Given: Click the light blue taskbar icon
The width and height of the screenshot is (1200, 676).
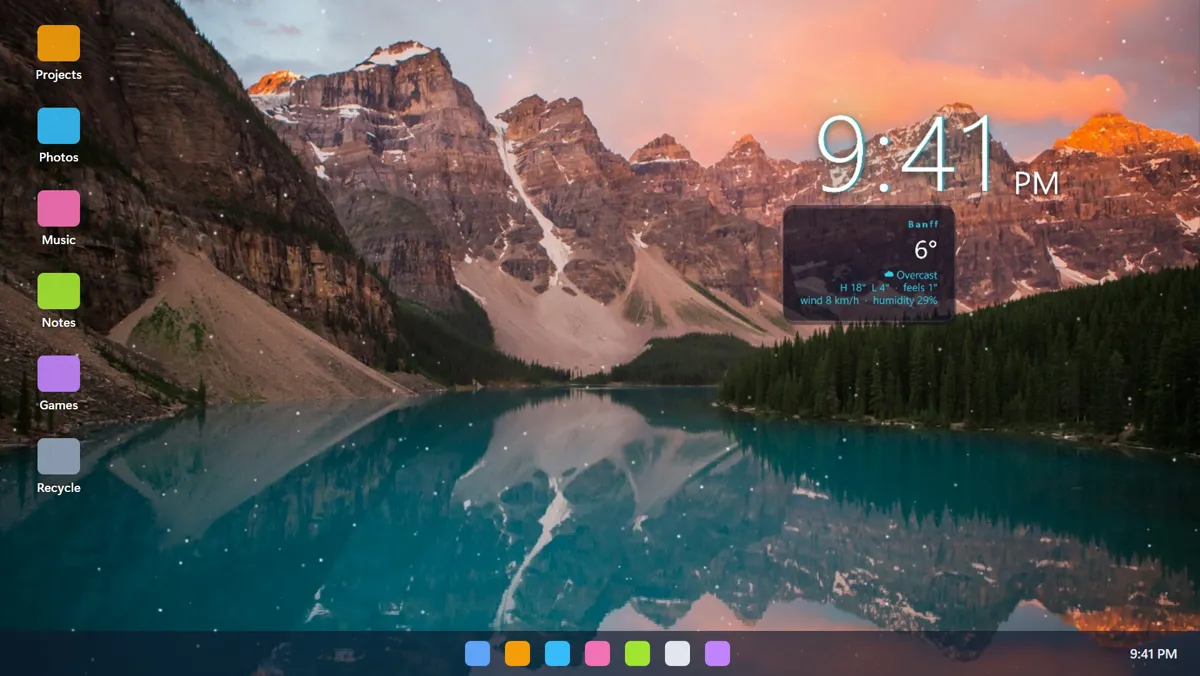Looking at the screenshot, I should click(x=477, y=654).
